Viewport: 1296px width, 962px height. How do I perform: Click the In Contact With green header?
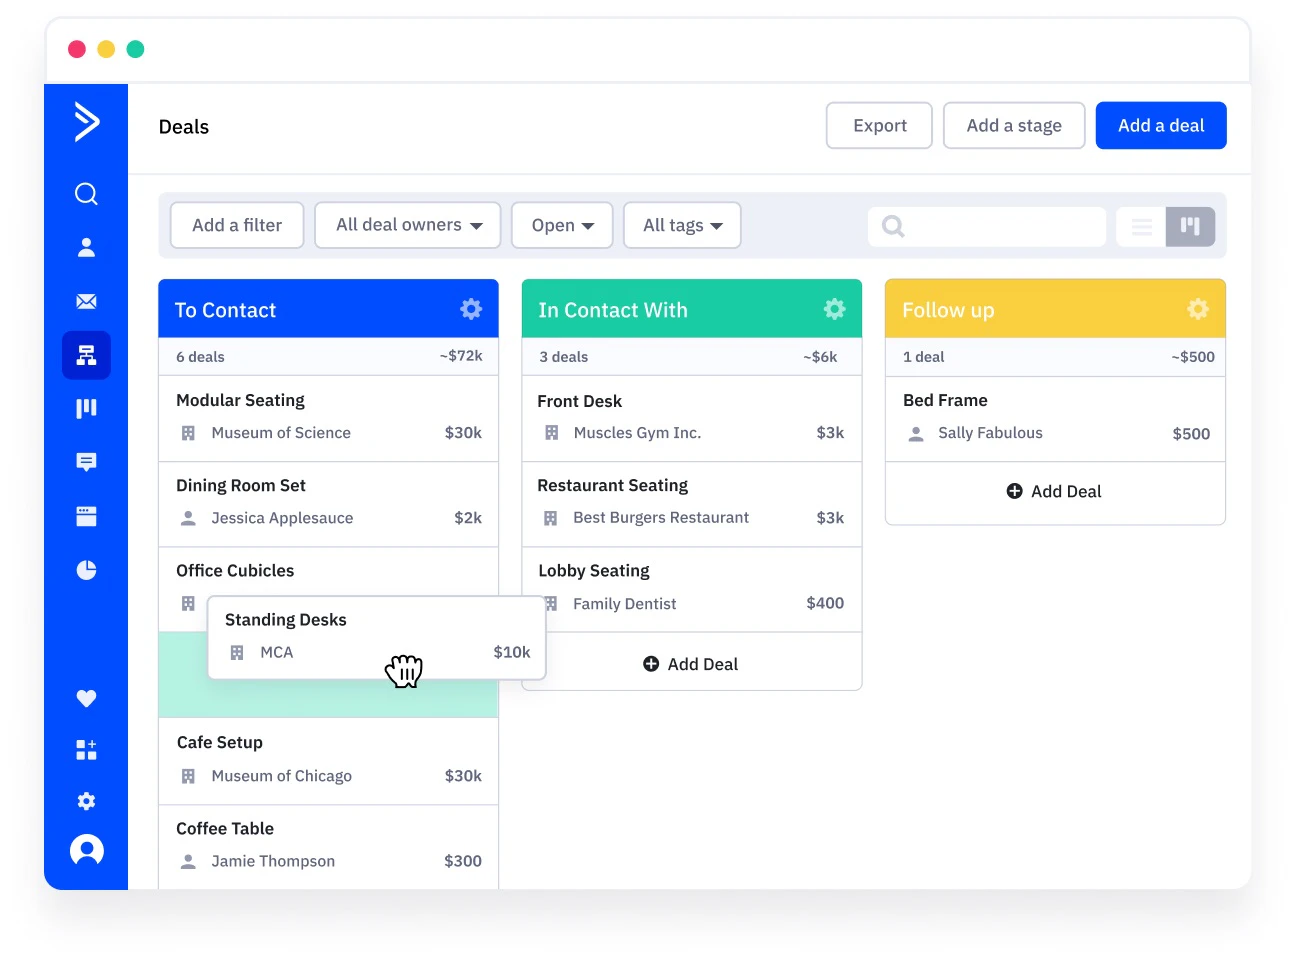(692, 309)
